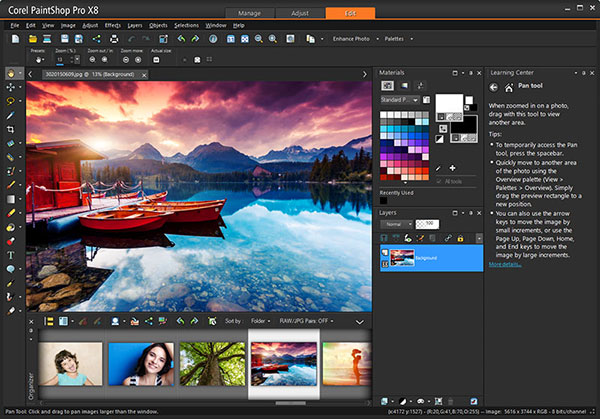Toggle the layer lock icon

[461, 237]
